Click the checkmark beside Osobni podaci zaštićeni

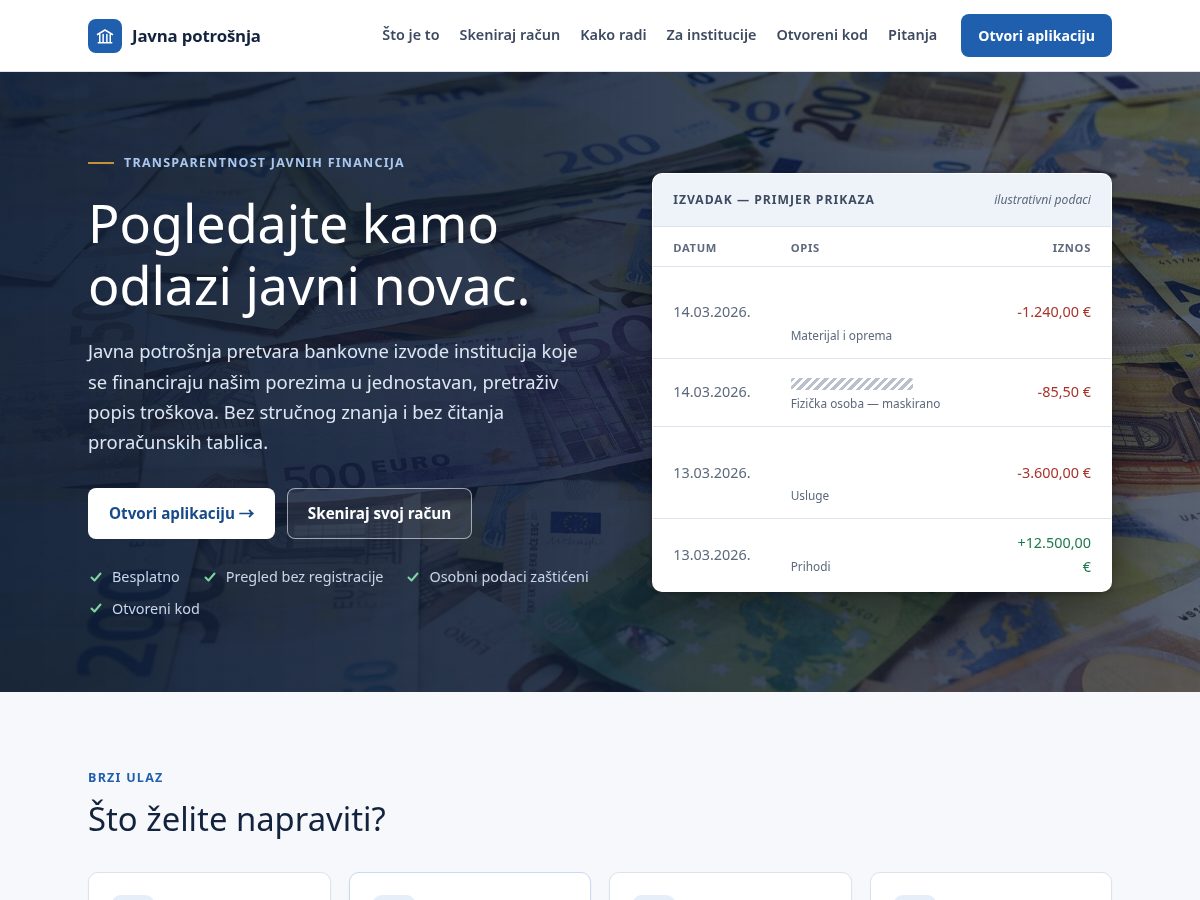tap(413, 577)
